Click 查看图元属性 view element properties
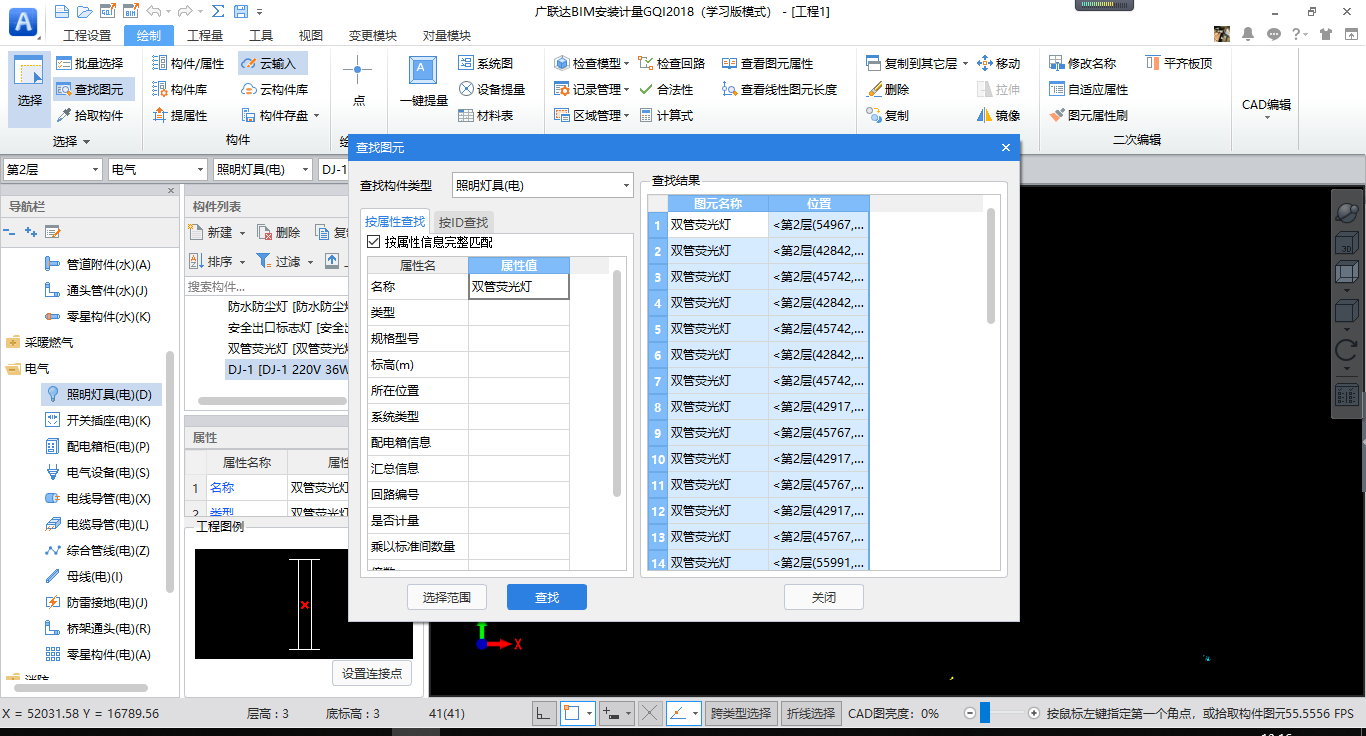The width and height of the screenshot is (1366, 736). click(x=767, y=63)
